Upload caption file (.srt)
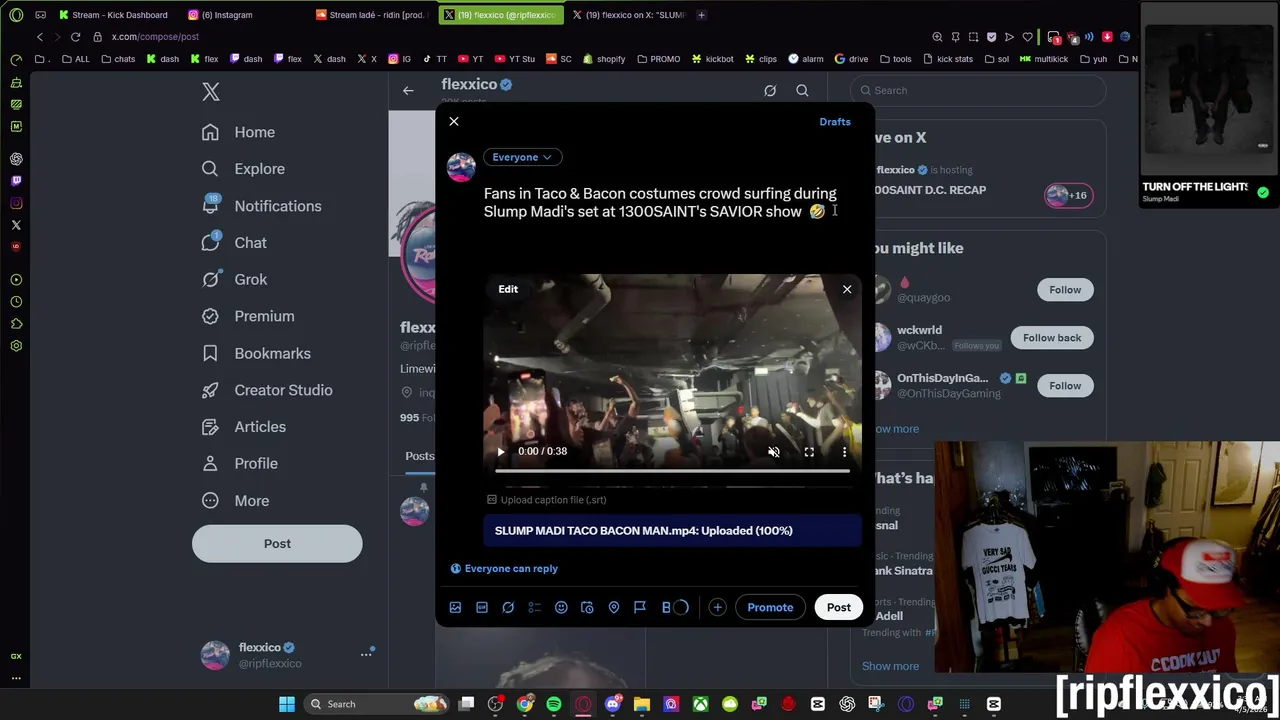 click(546, 500)
